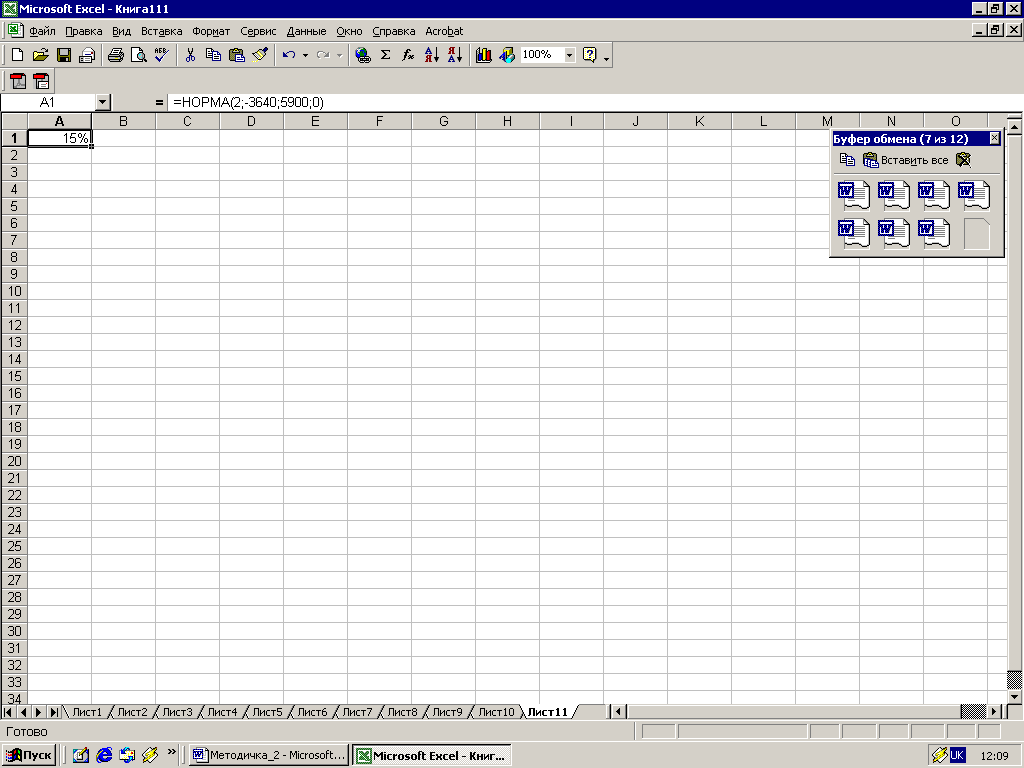Click vertical scrollbar down arrow
Screen dimensions: 1024x768
[1014, 697]
